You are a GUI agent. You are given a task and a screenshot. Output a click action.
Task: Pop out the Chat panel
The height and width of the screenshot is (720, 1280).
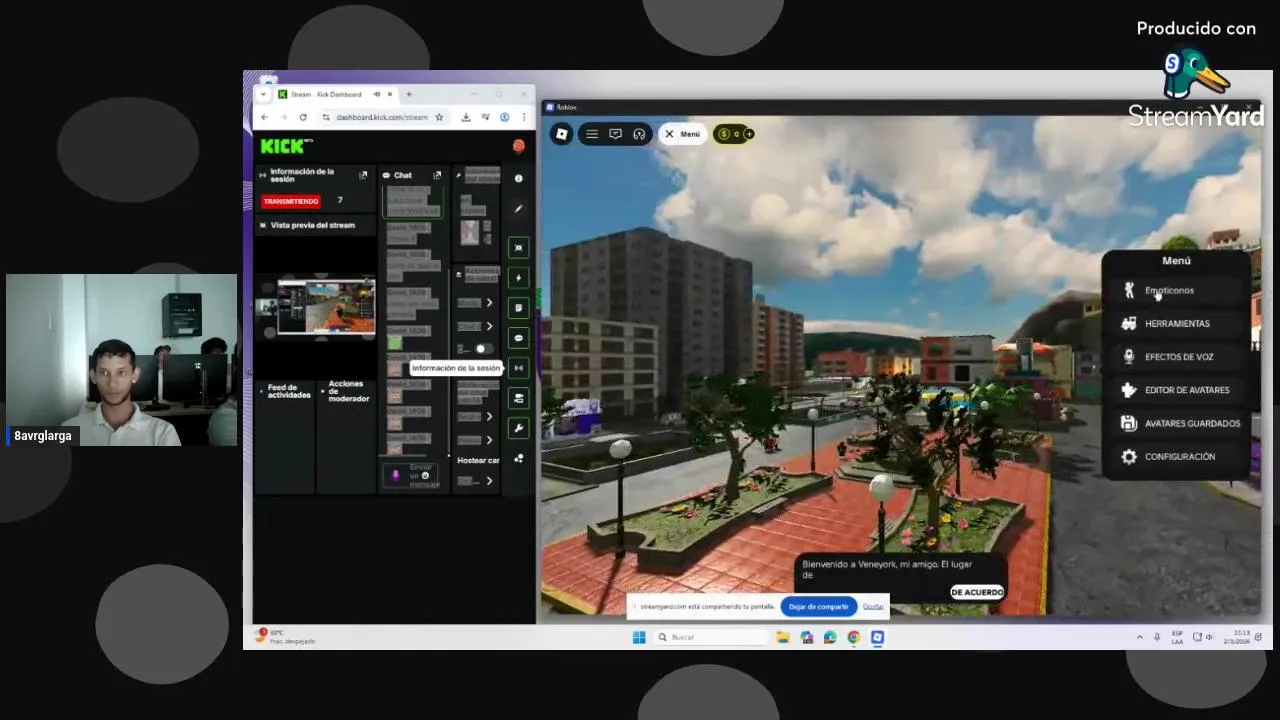tap(437, 175)
